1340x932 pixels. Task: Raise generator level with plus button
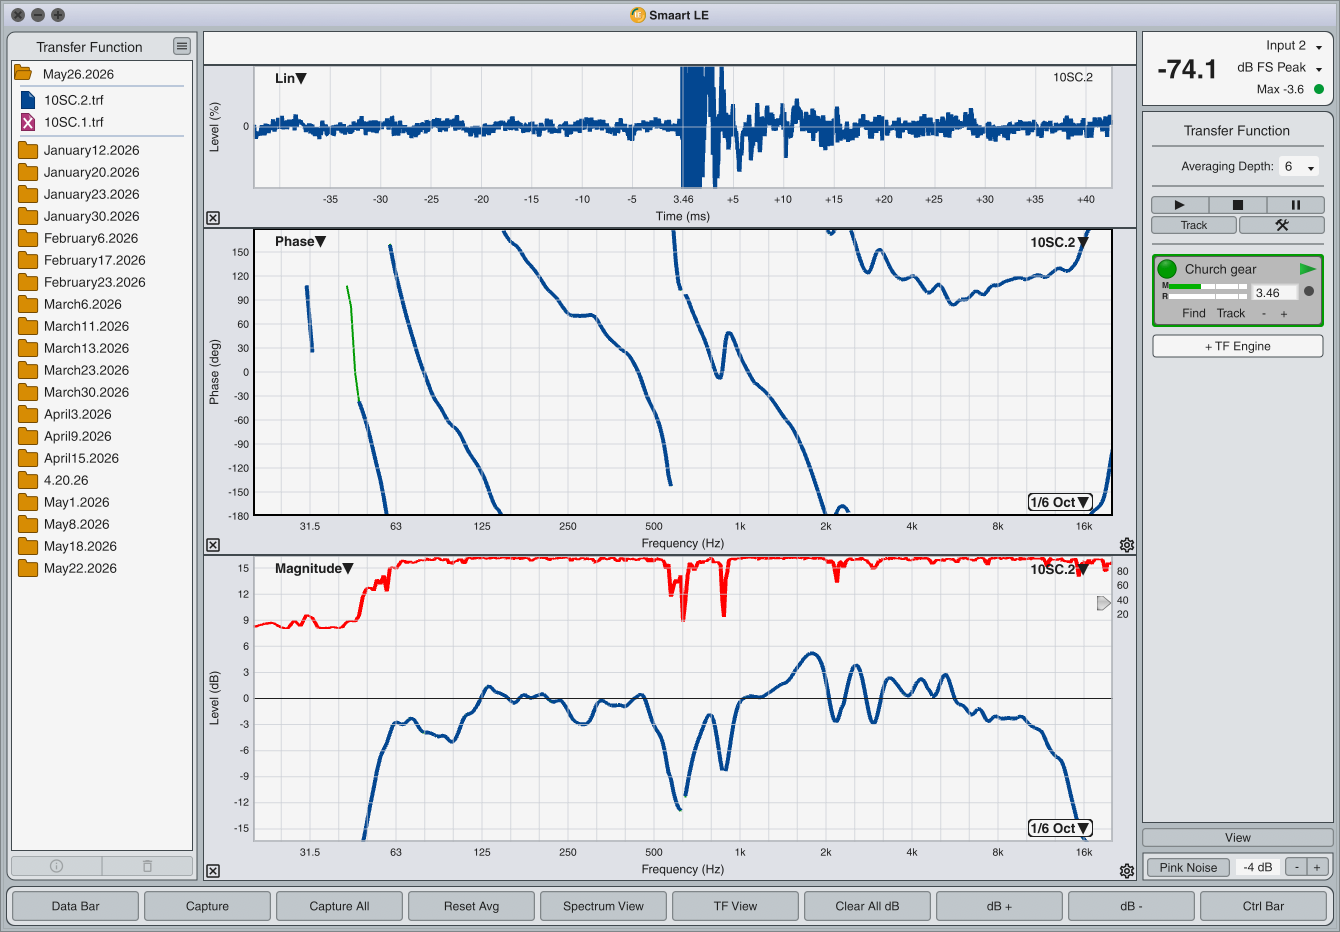pos(1317,867)
